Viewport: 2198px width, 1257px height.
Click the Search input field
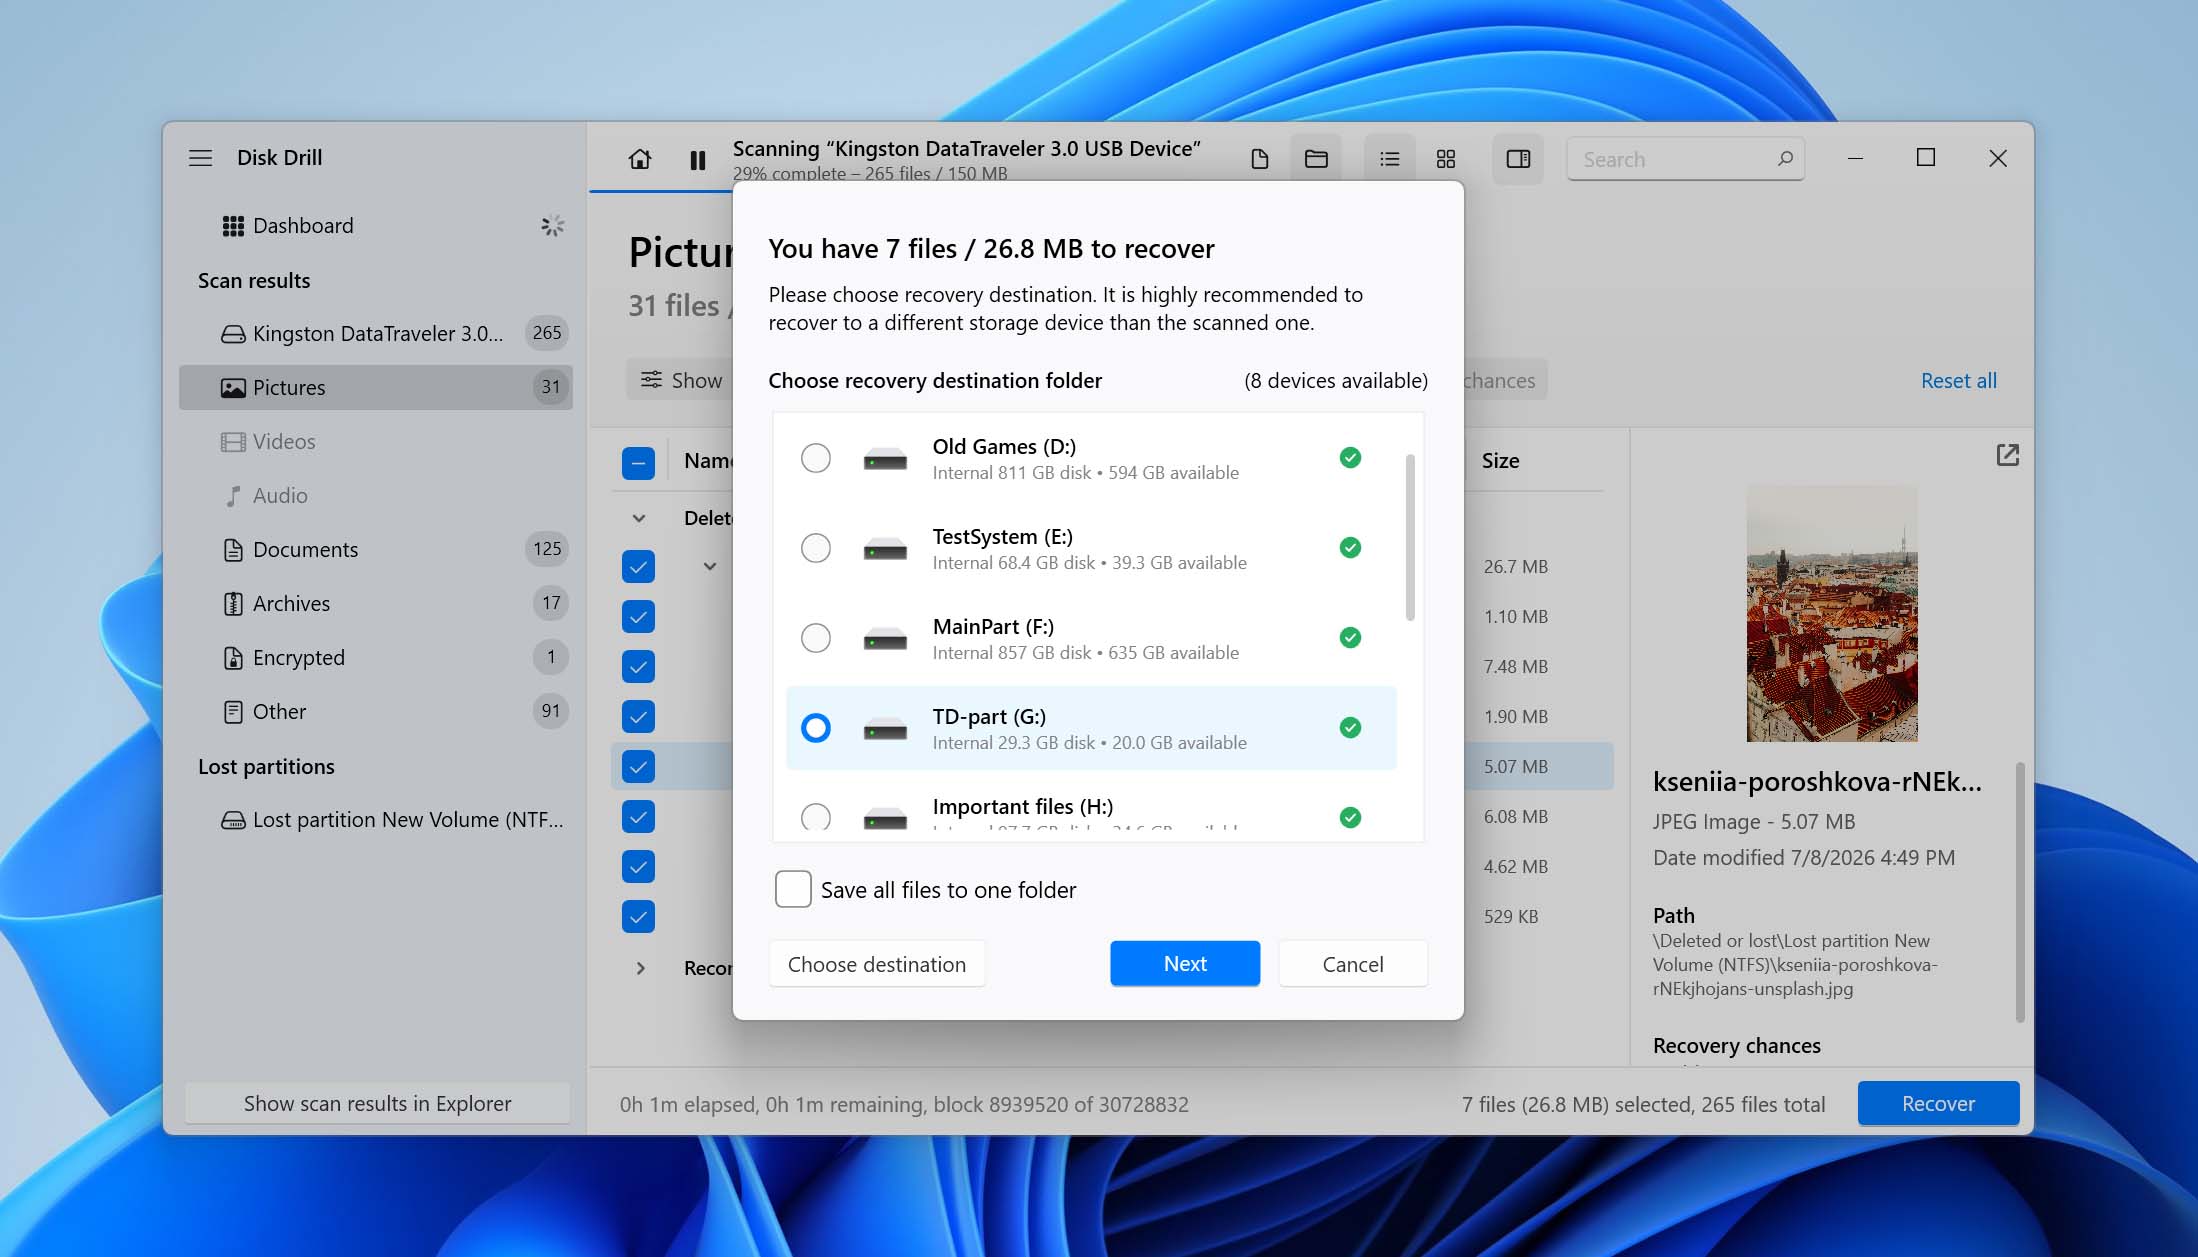[x=1685, y=159]
